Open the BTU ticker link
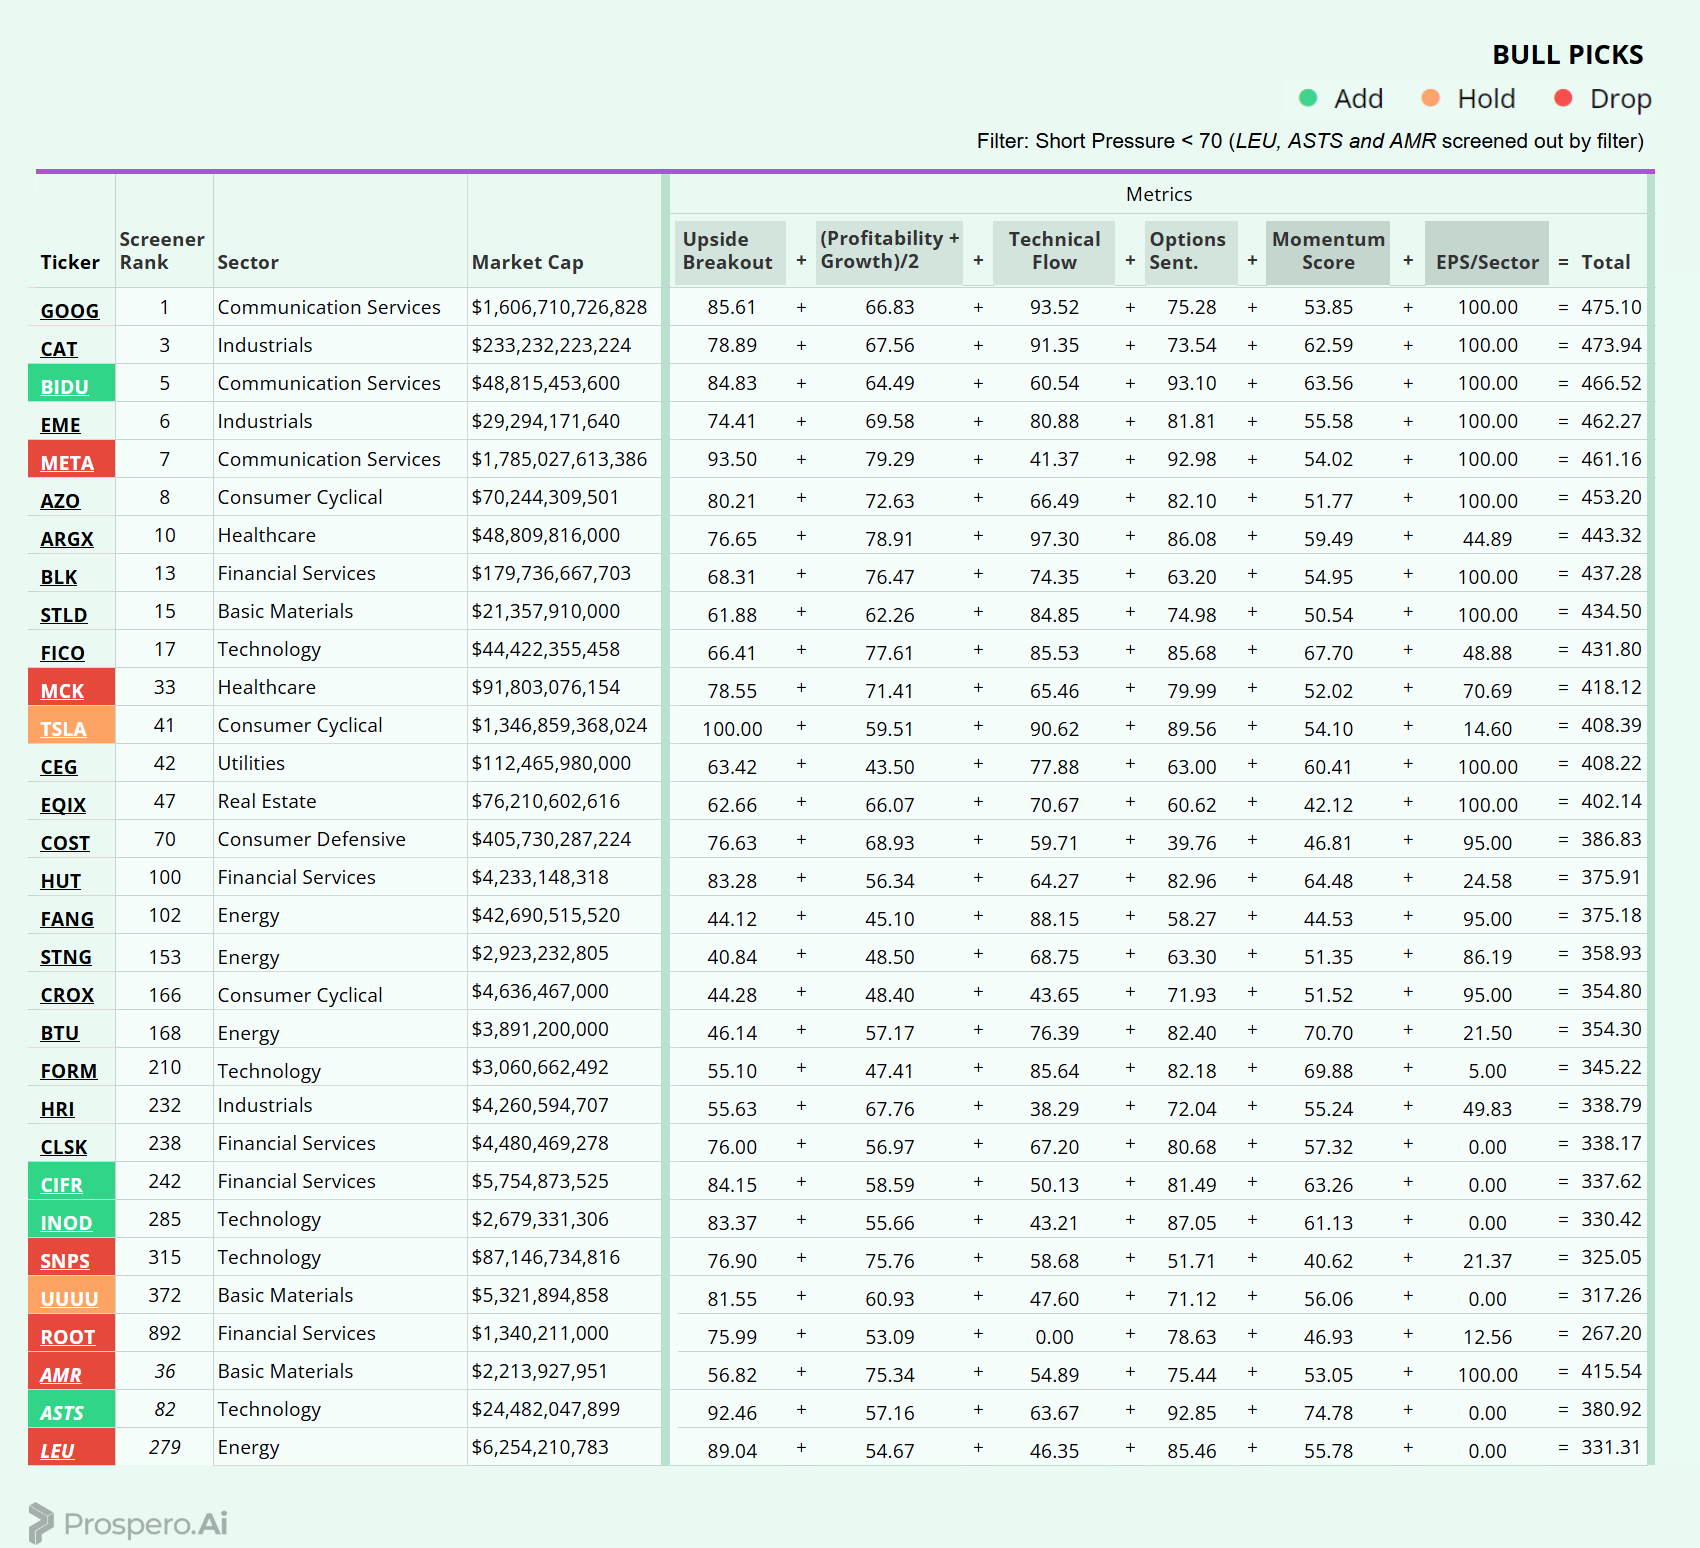This screenshot has width=1700, height=1548. tap(59, 1033)
